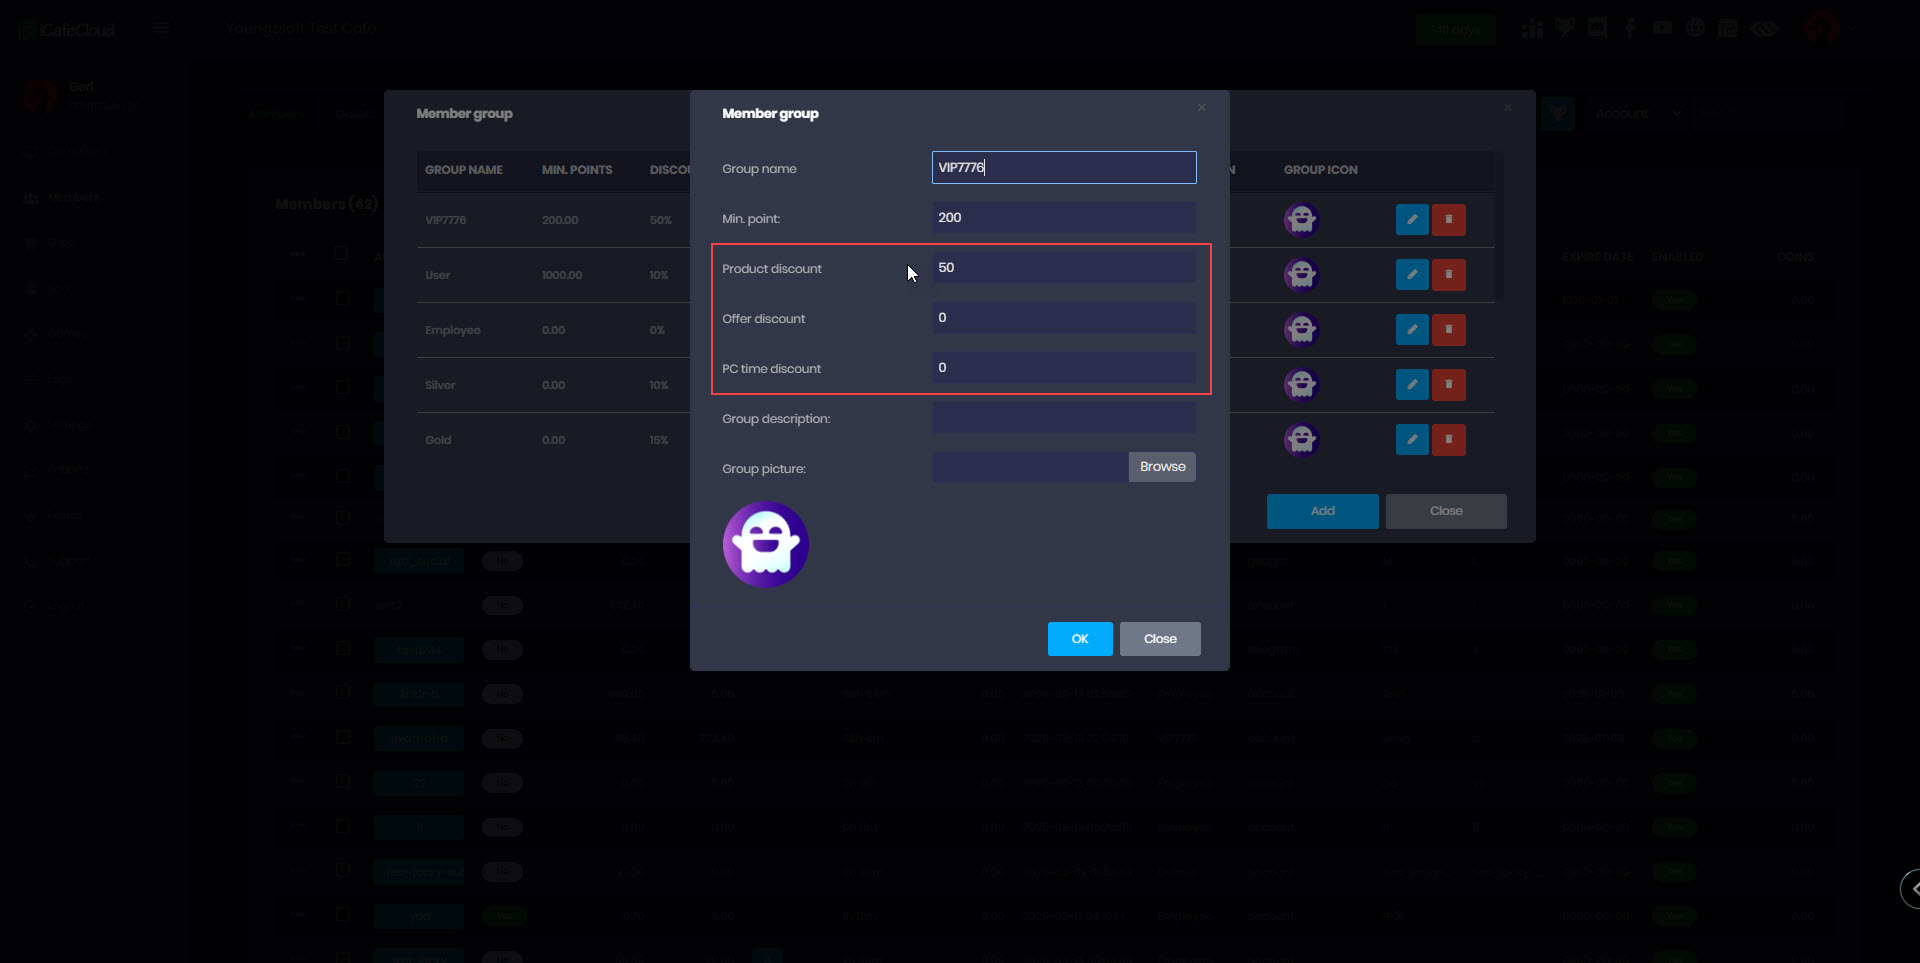This screenshot has height=963, width=1920.
Task: Delete the fifth group using trash icon
Action: [1448, 440]
